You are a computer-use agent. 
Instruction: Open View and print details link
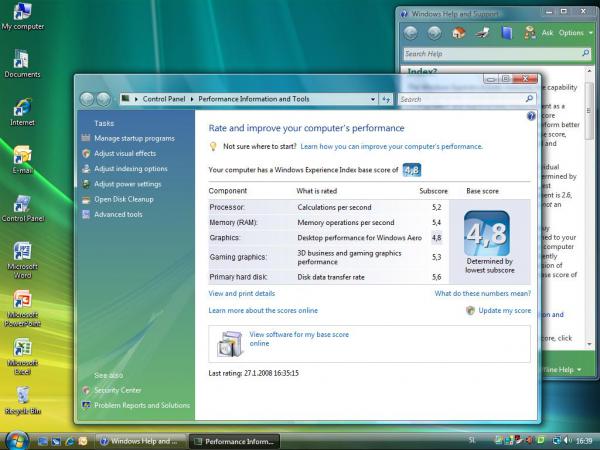pos(241,294)
